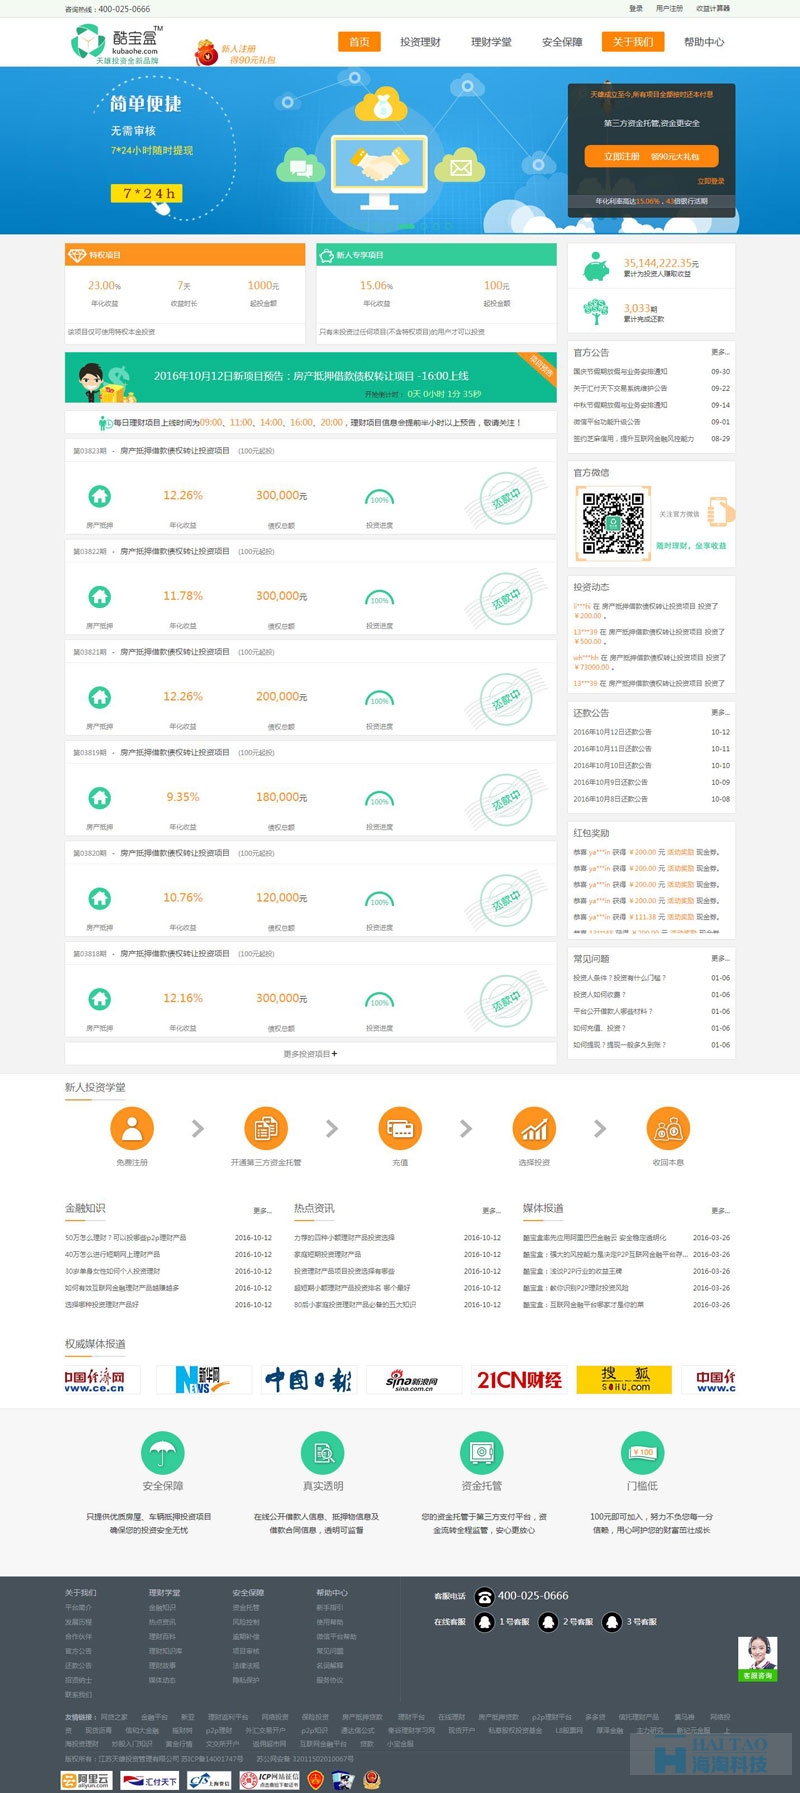The image size is (800, 1793).
Task: Click the 真实透明 magnifier icon
Action: pos(322,1452)
